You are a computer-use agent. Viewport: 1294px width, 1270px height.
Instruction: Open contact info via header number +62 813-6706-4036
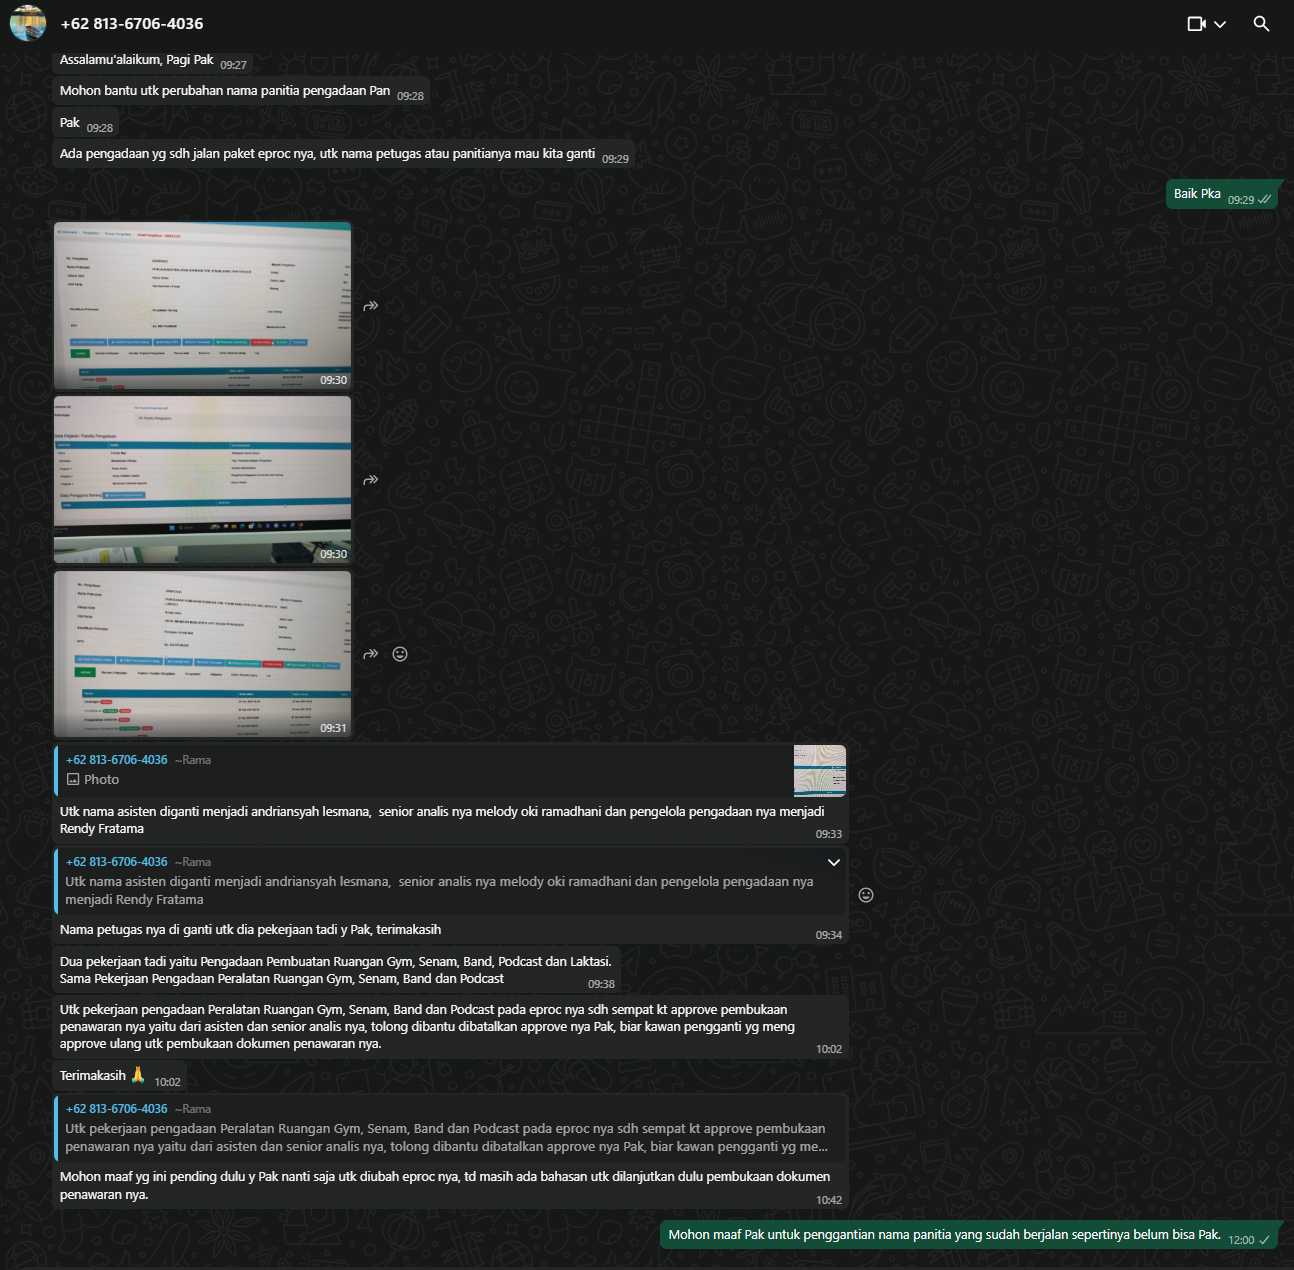[132, 24]
